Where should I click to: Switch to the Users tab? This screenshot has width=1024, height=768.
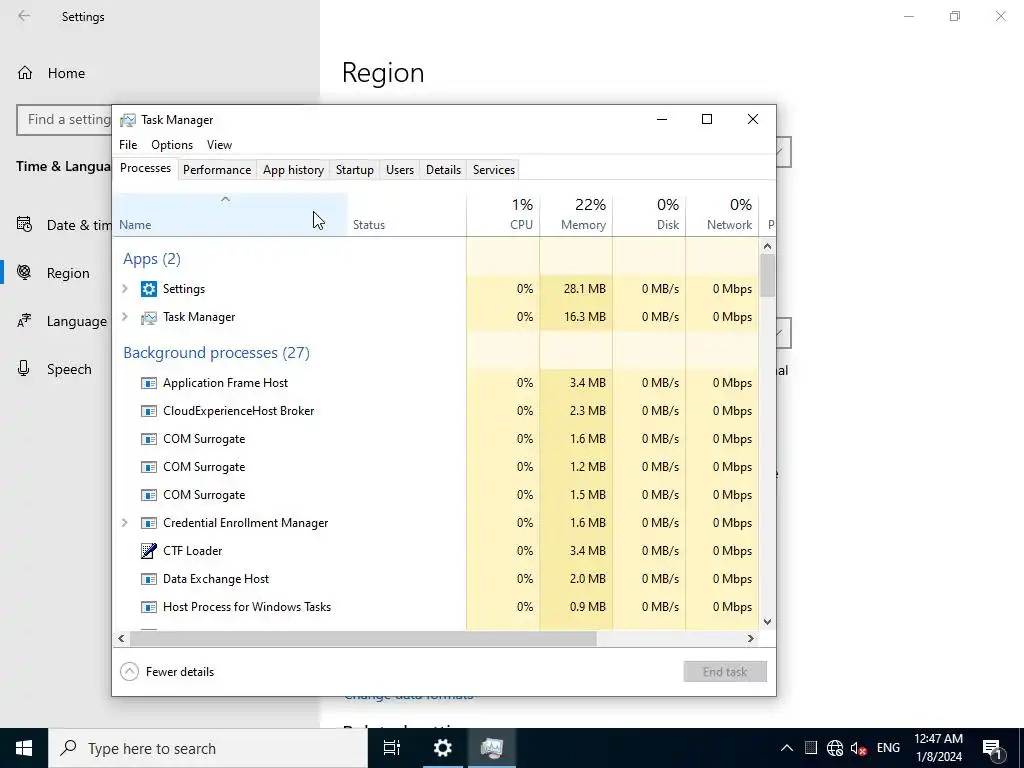coord(400,170)
